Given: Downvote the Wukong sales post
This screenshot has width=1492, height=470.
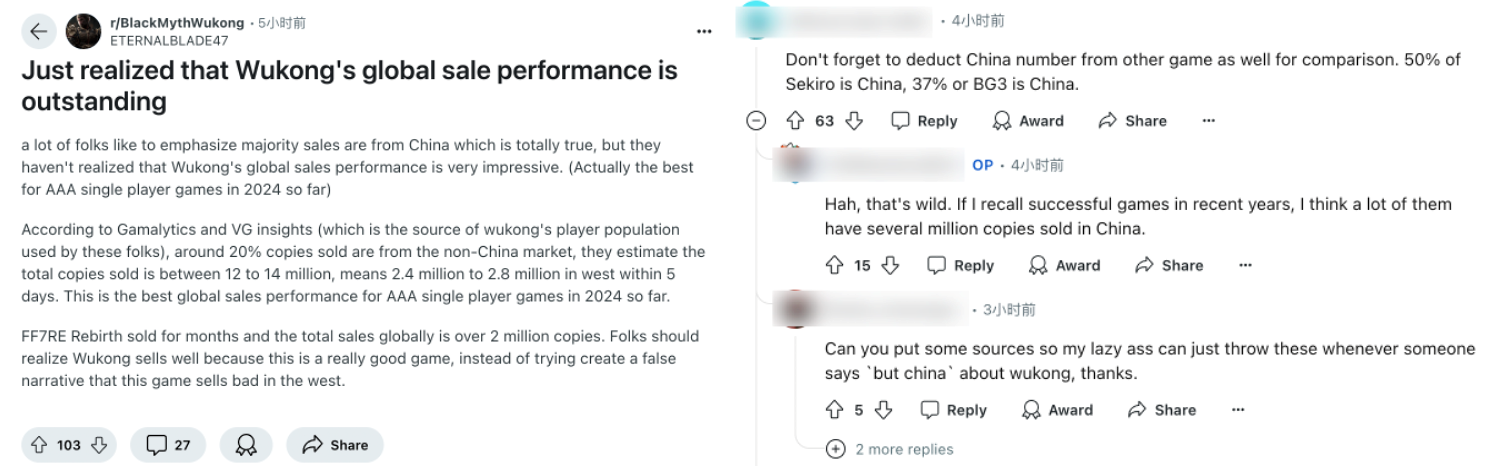Looking at the screenshot, I should click(x=99, y=445).
